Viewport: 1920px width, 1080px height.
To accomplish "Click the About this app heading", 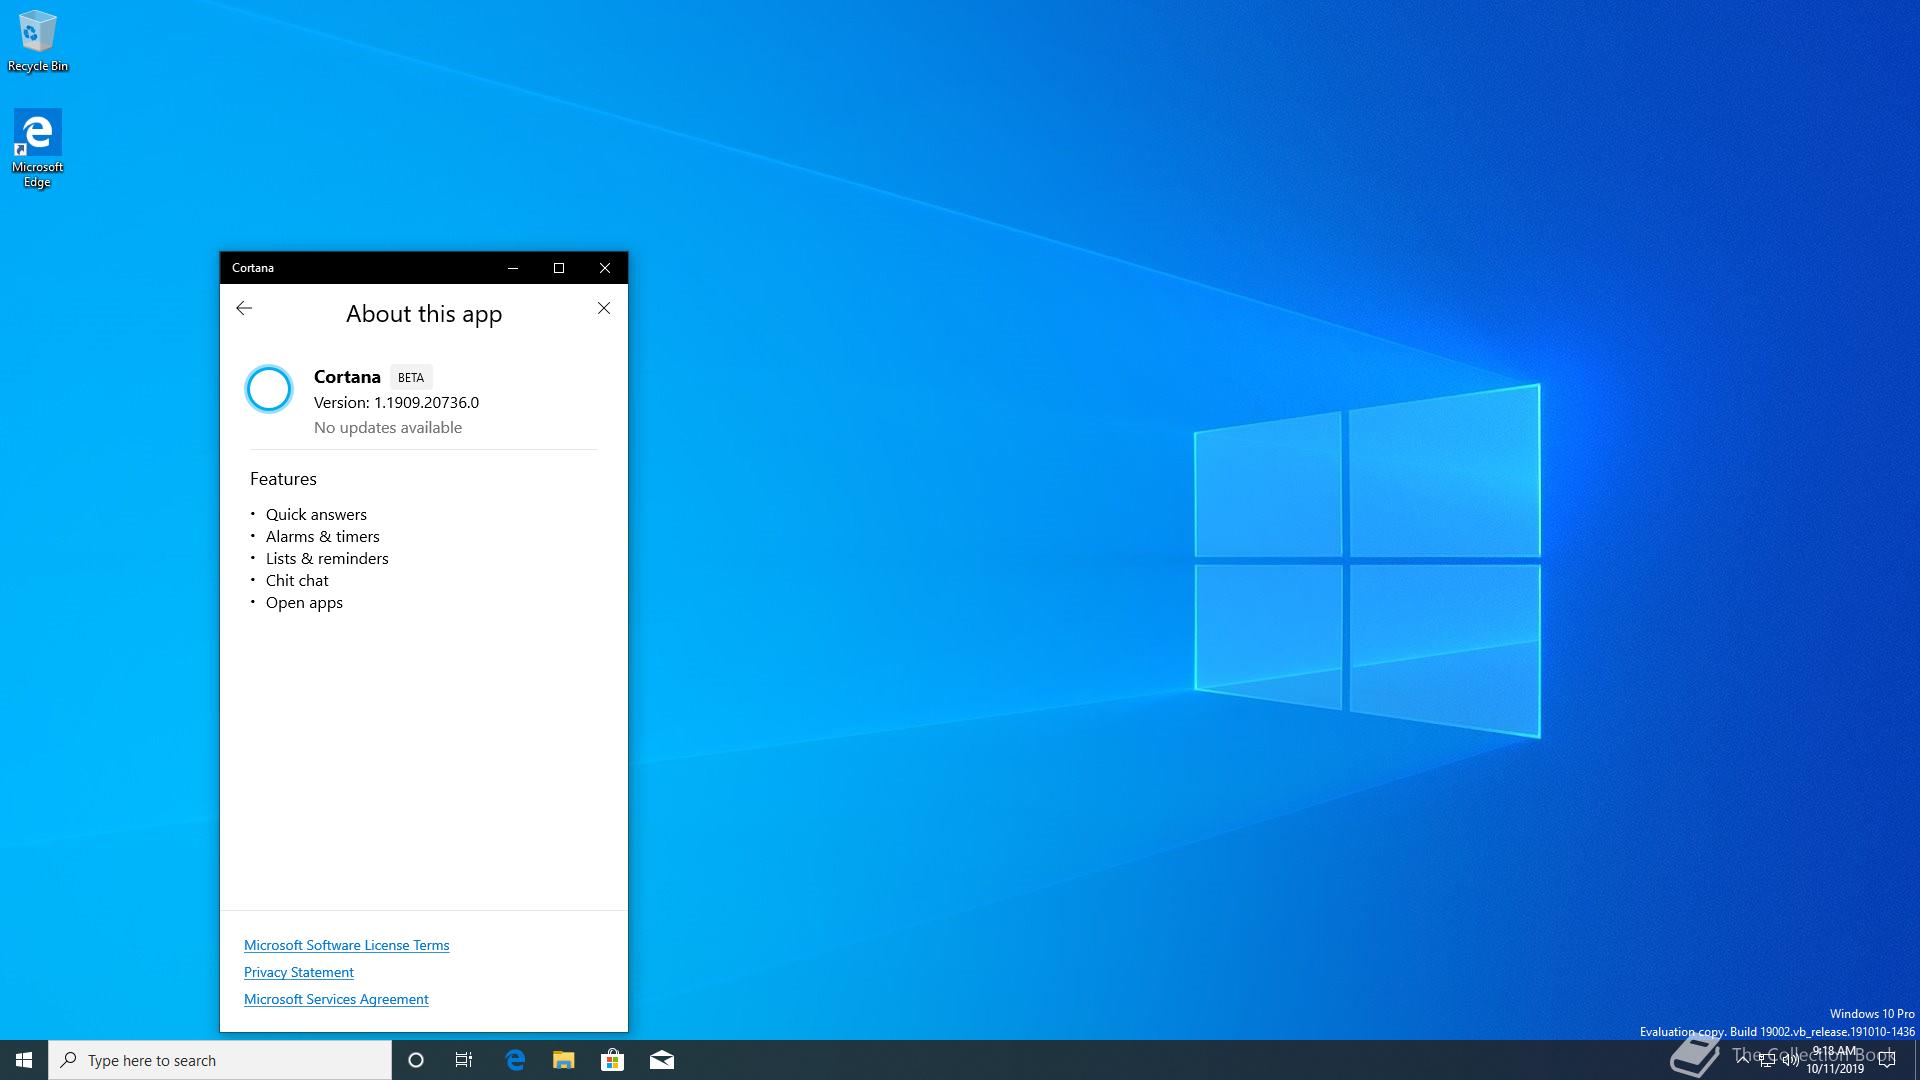I will pos(424,314).
